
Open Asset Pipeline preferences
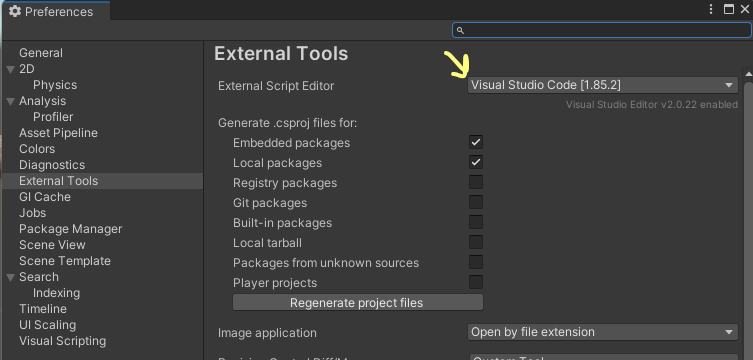58,133
